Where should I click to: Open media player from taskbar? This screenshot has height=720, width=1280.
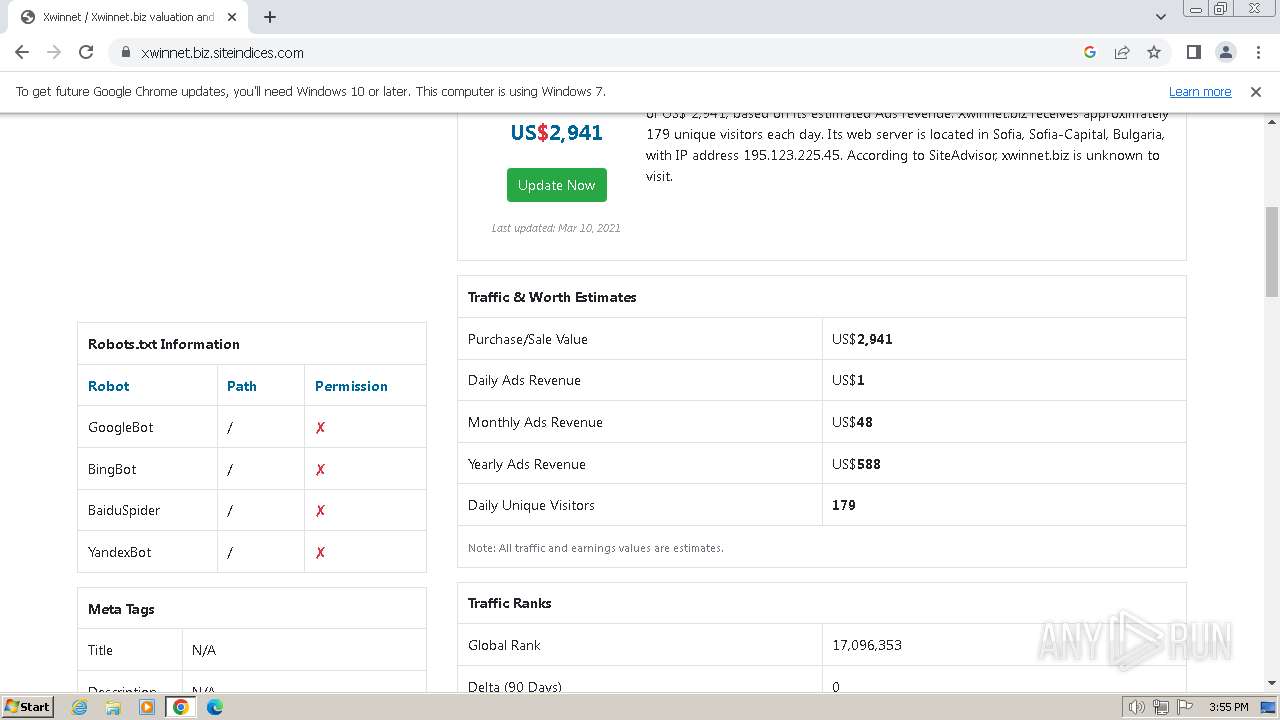pos(147,707)
